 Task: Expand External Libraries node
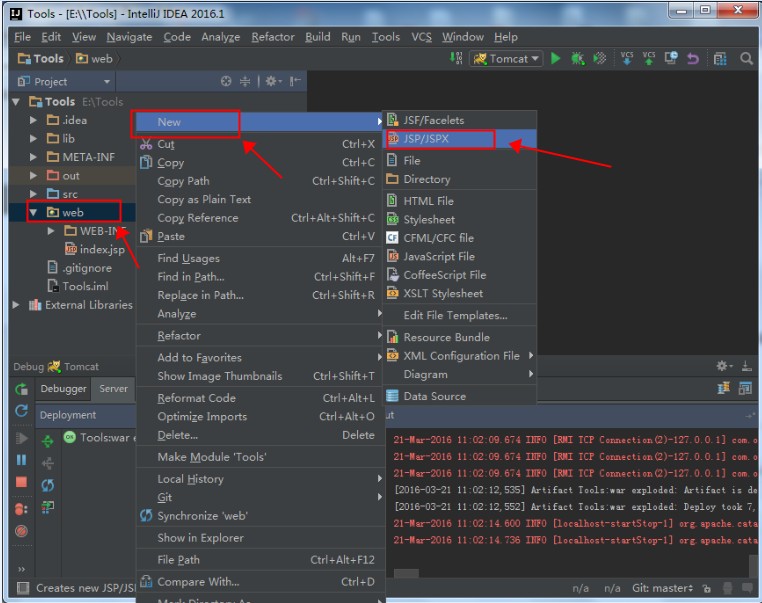click(x=16, y=305)
